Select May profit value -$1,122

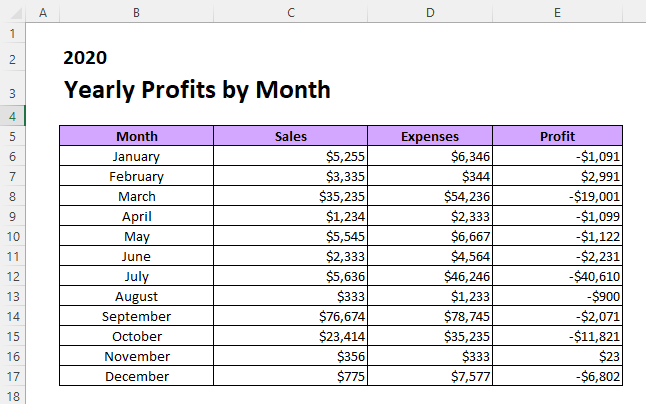[x=557, y=236]
